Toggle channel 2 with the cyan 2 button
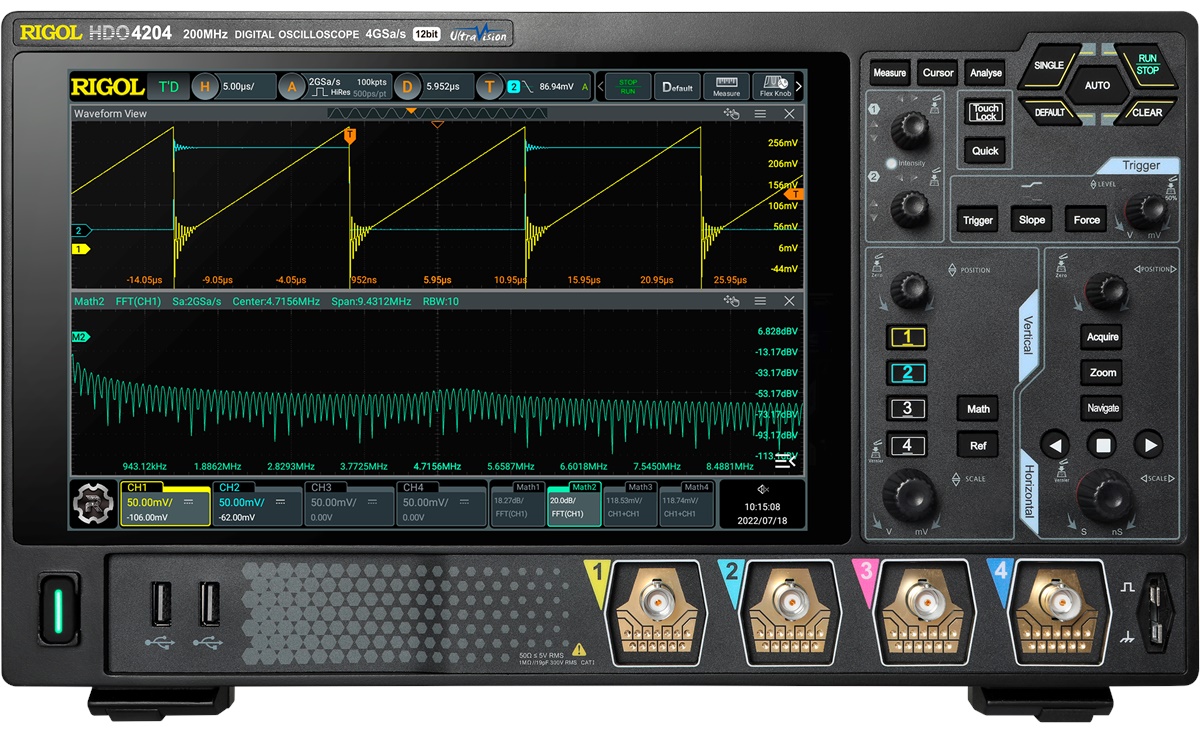Image resolution: width=1200 pixels, height=735 pixels. (907, 373)
